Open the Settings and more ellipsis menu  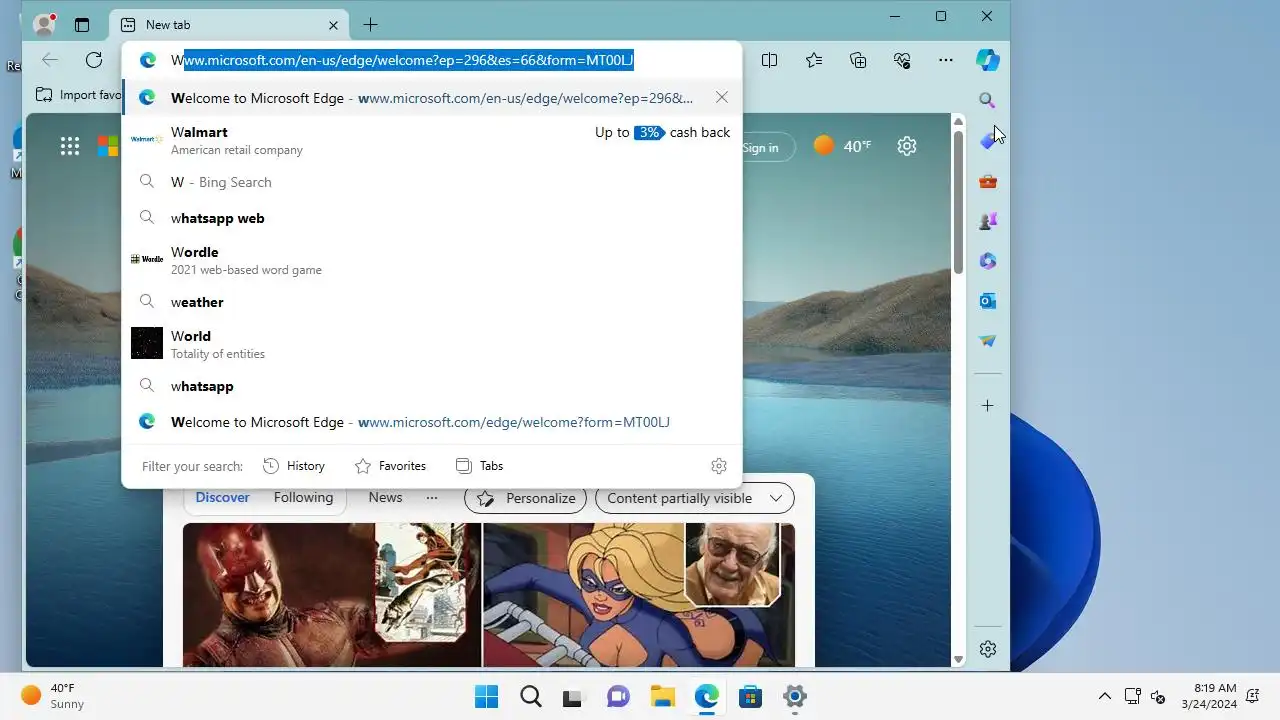pyautogui.click(x=946, y=60)
